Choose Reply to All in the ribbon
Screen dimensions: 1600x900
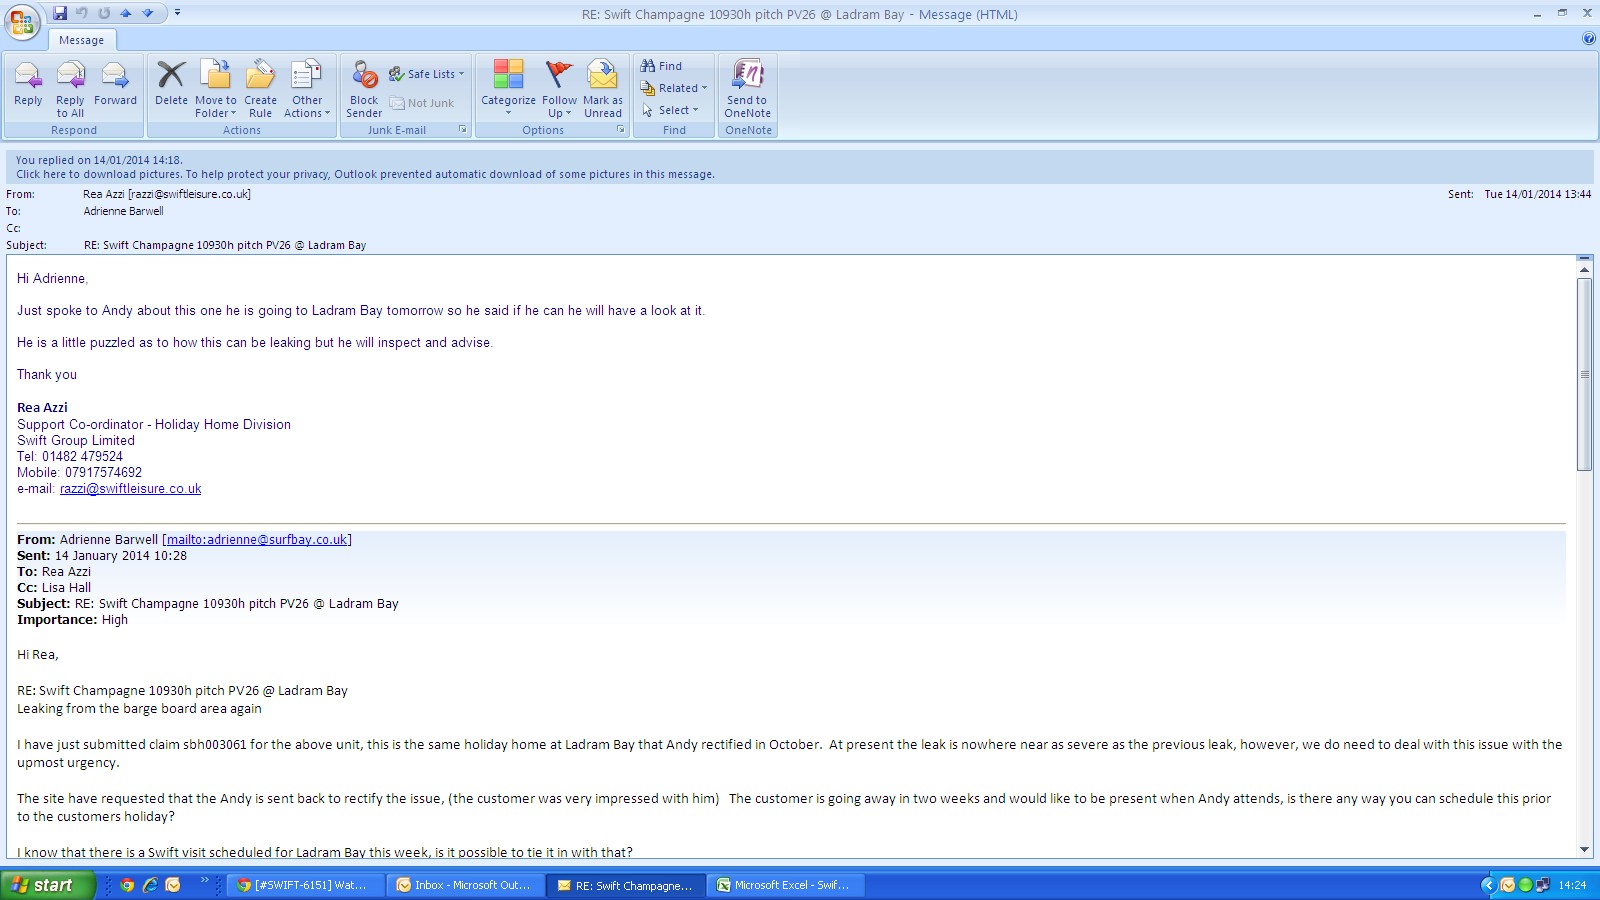70,89
